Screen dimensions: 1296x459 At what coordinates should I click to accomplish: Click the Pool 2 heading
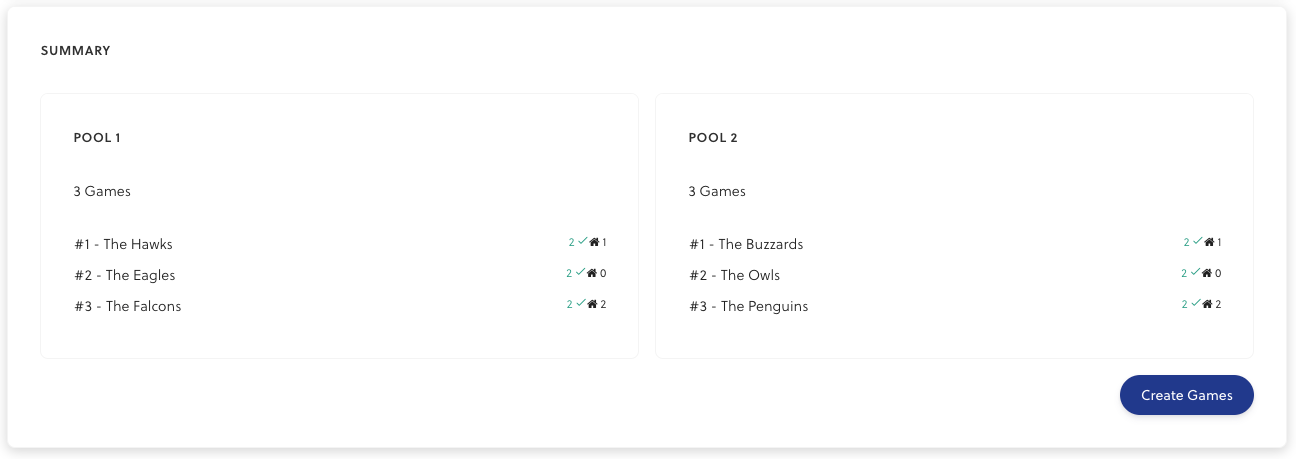(713, 138)
